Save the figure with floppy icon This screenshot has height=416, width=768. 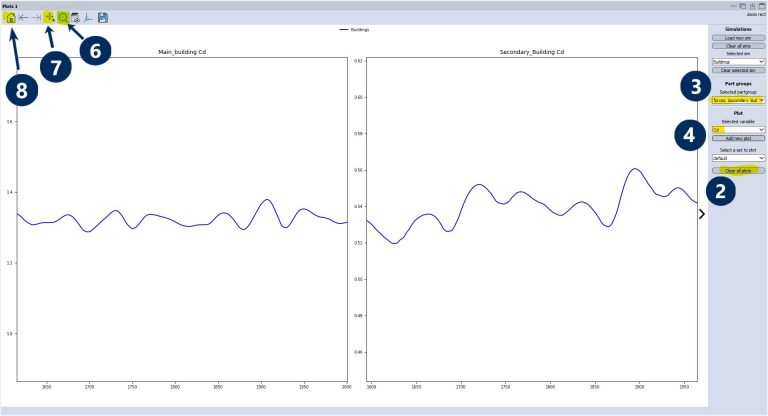(x=102, y=18)
